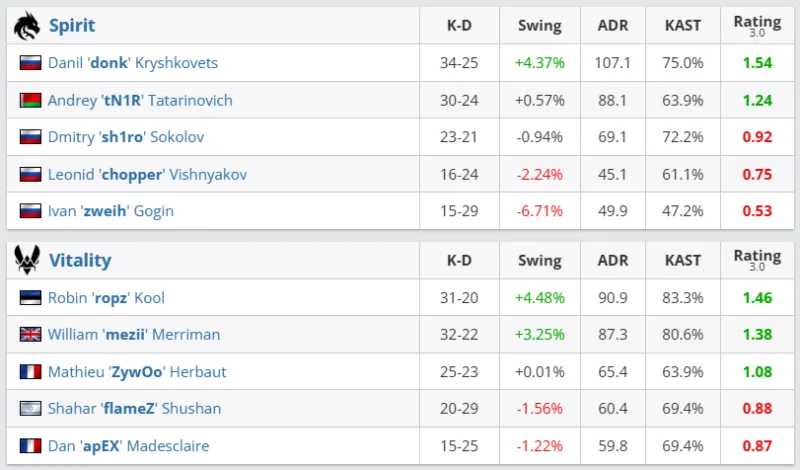Image resolution: width=800 pixels, height=470 pixels.
Task: Click the Estonian flag next to ropz
Action: click(30, 298)
